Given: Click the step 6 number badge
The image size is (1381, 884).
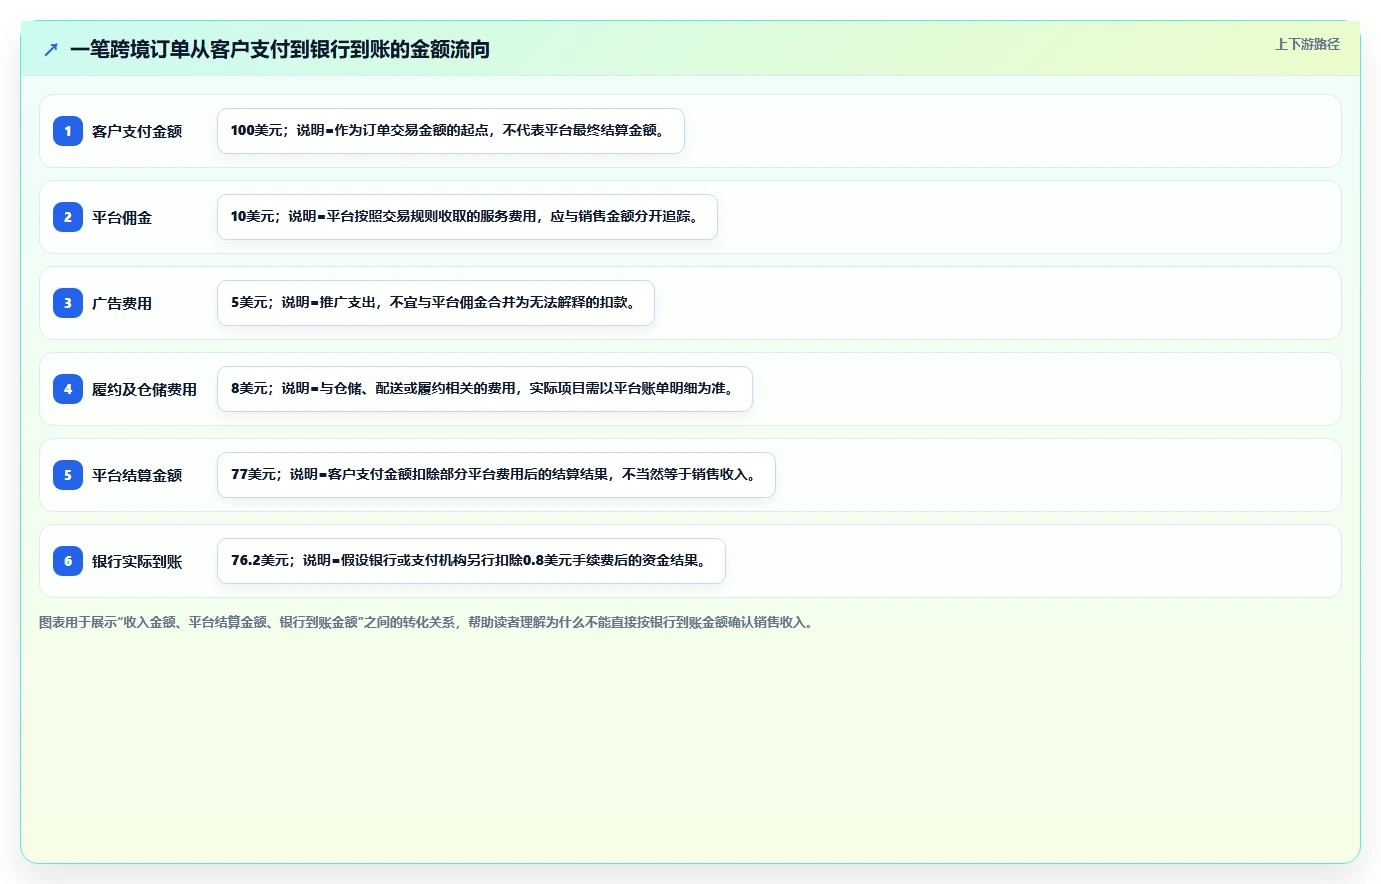Looking at the screenshot, I should [68, 561].
